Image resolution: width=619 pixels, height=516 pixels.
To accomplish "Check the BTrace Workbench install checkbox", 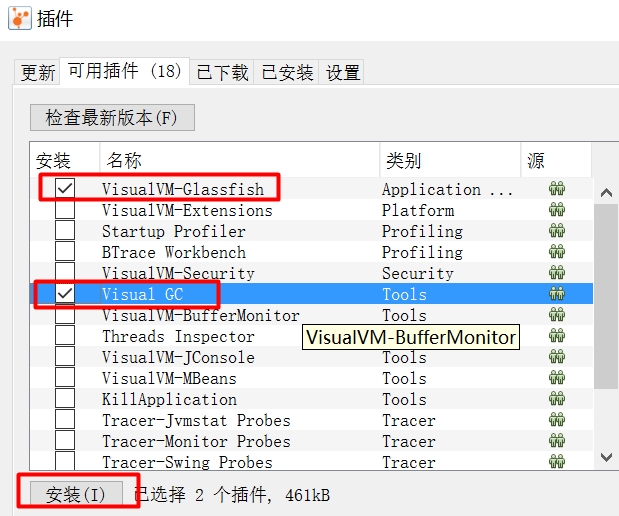I will pos(65,251).
